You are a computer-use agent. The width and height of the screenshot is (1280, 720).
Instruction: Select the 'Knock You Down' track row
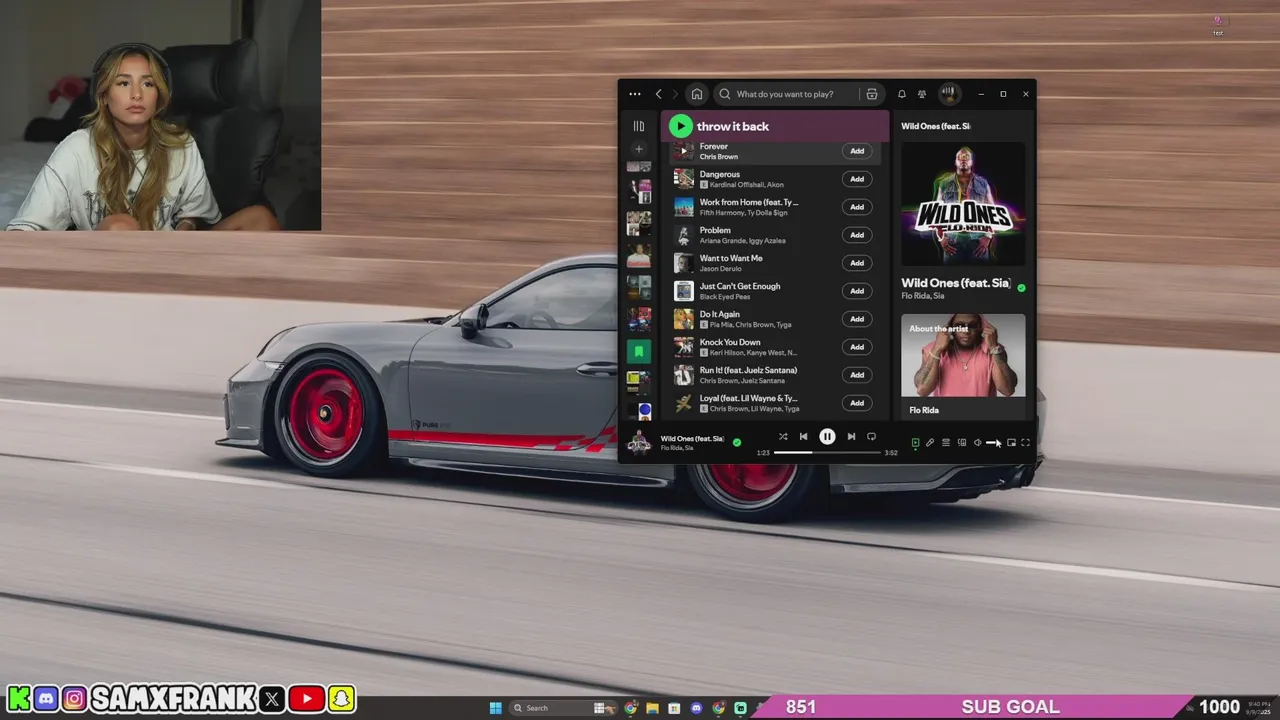click(x=775, y=347)
